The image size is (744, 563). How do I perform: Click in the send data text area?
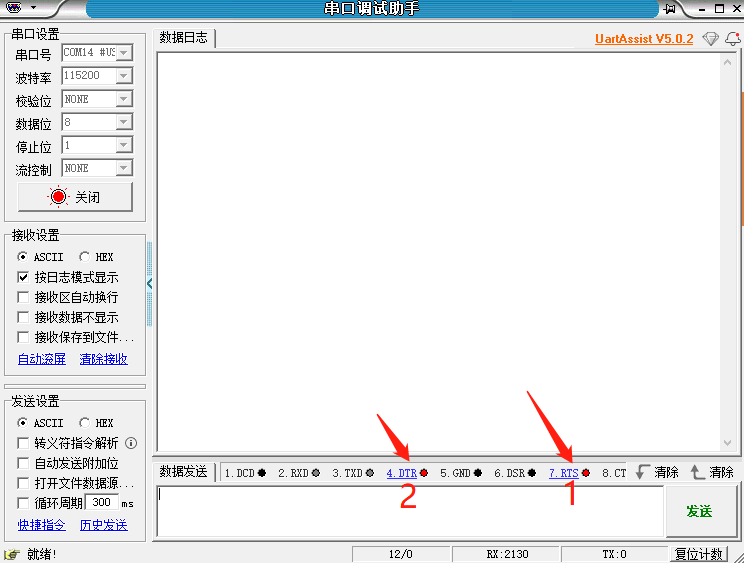(410, 512)
